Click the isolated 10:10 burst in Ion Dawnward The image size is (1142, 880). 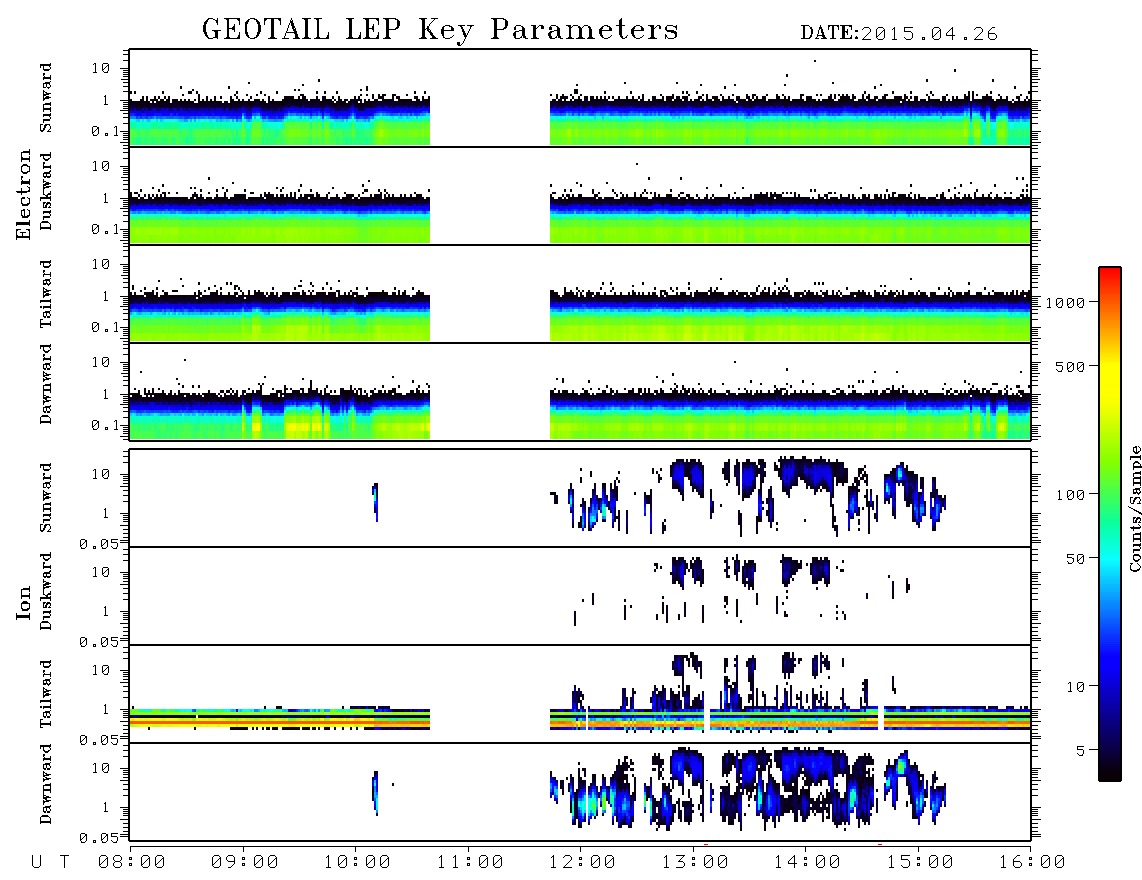(375, 793)
